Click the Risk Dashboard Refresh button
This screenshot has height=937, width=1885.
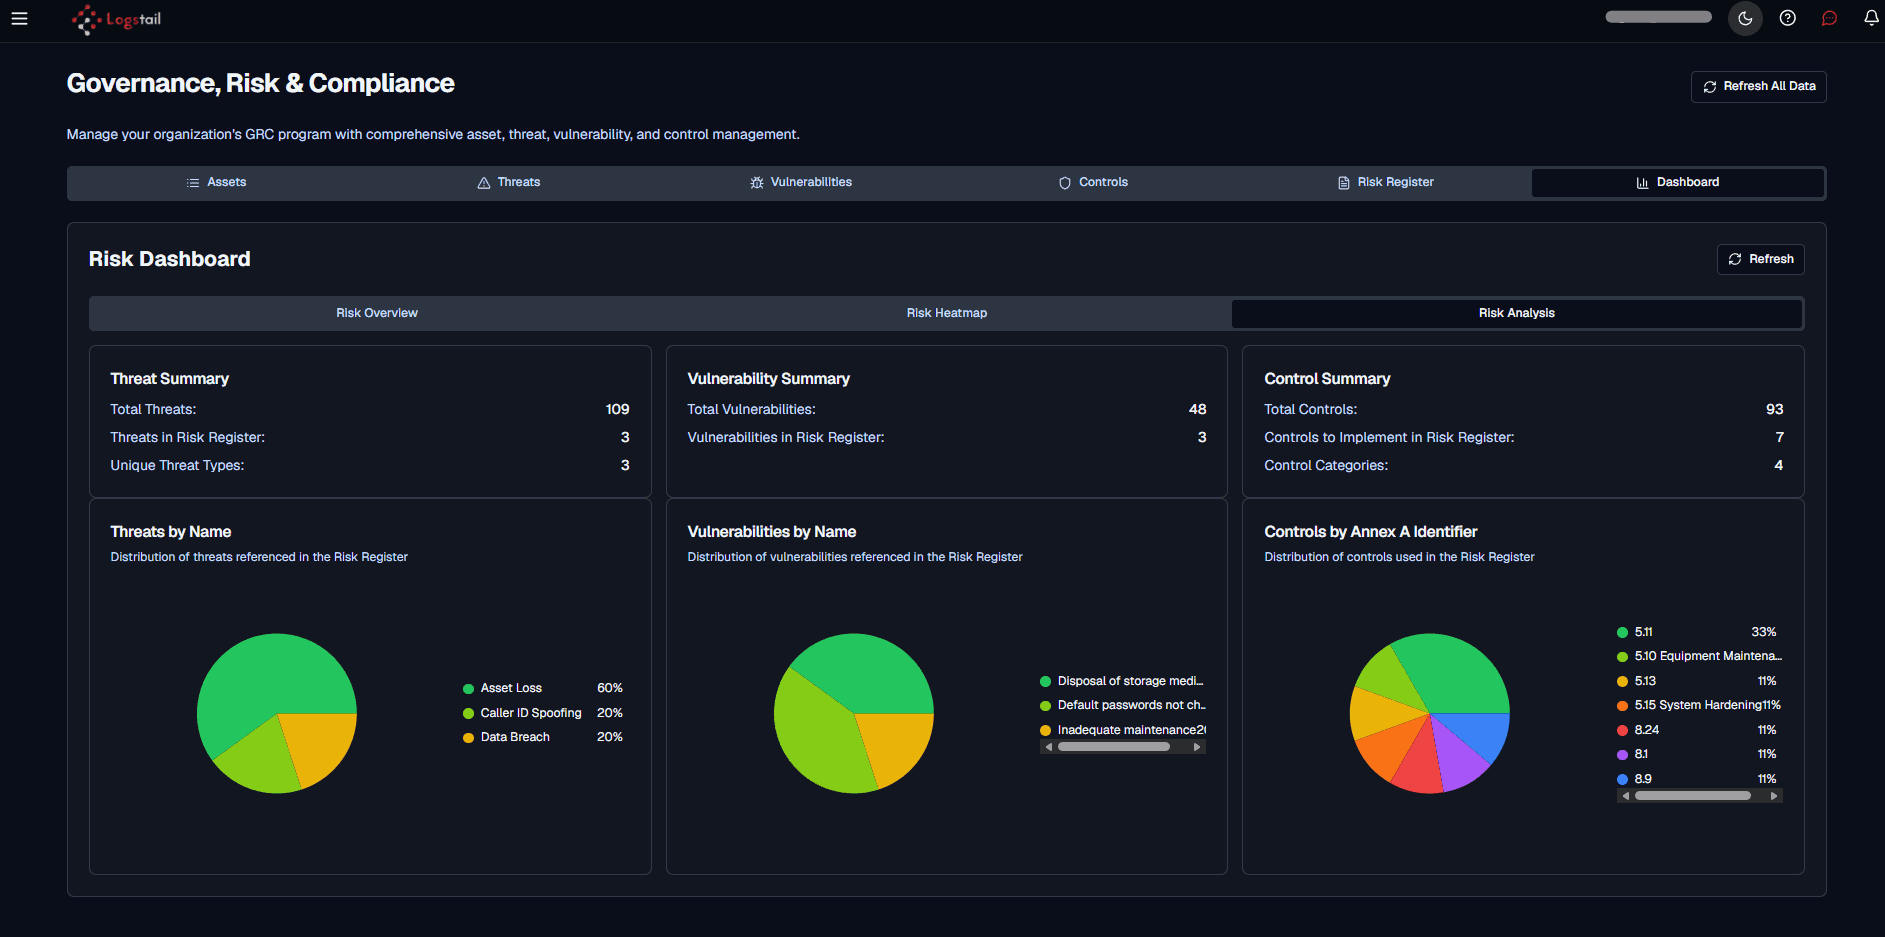[x=1761, y=259]
